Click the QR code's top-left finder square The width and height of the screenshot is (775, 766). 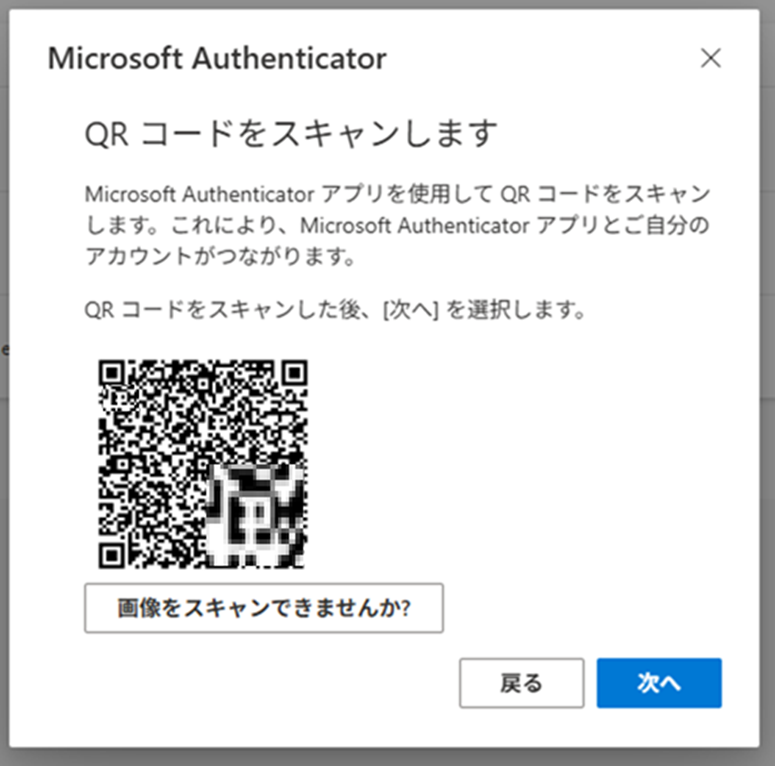click(x=113, y=374)
